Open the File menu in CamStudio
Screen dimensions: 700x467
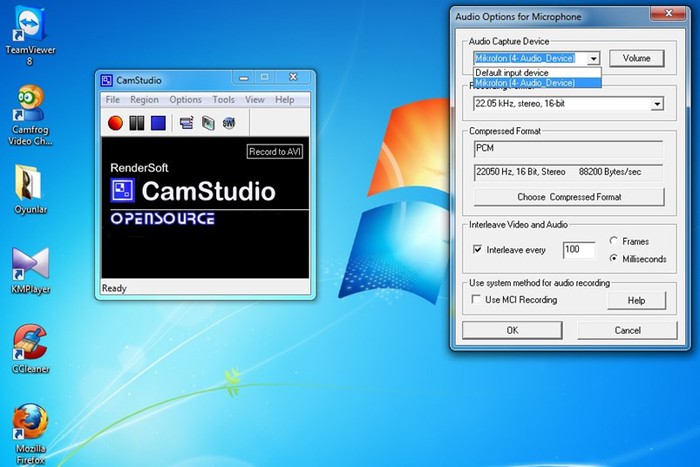(112, 100)
